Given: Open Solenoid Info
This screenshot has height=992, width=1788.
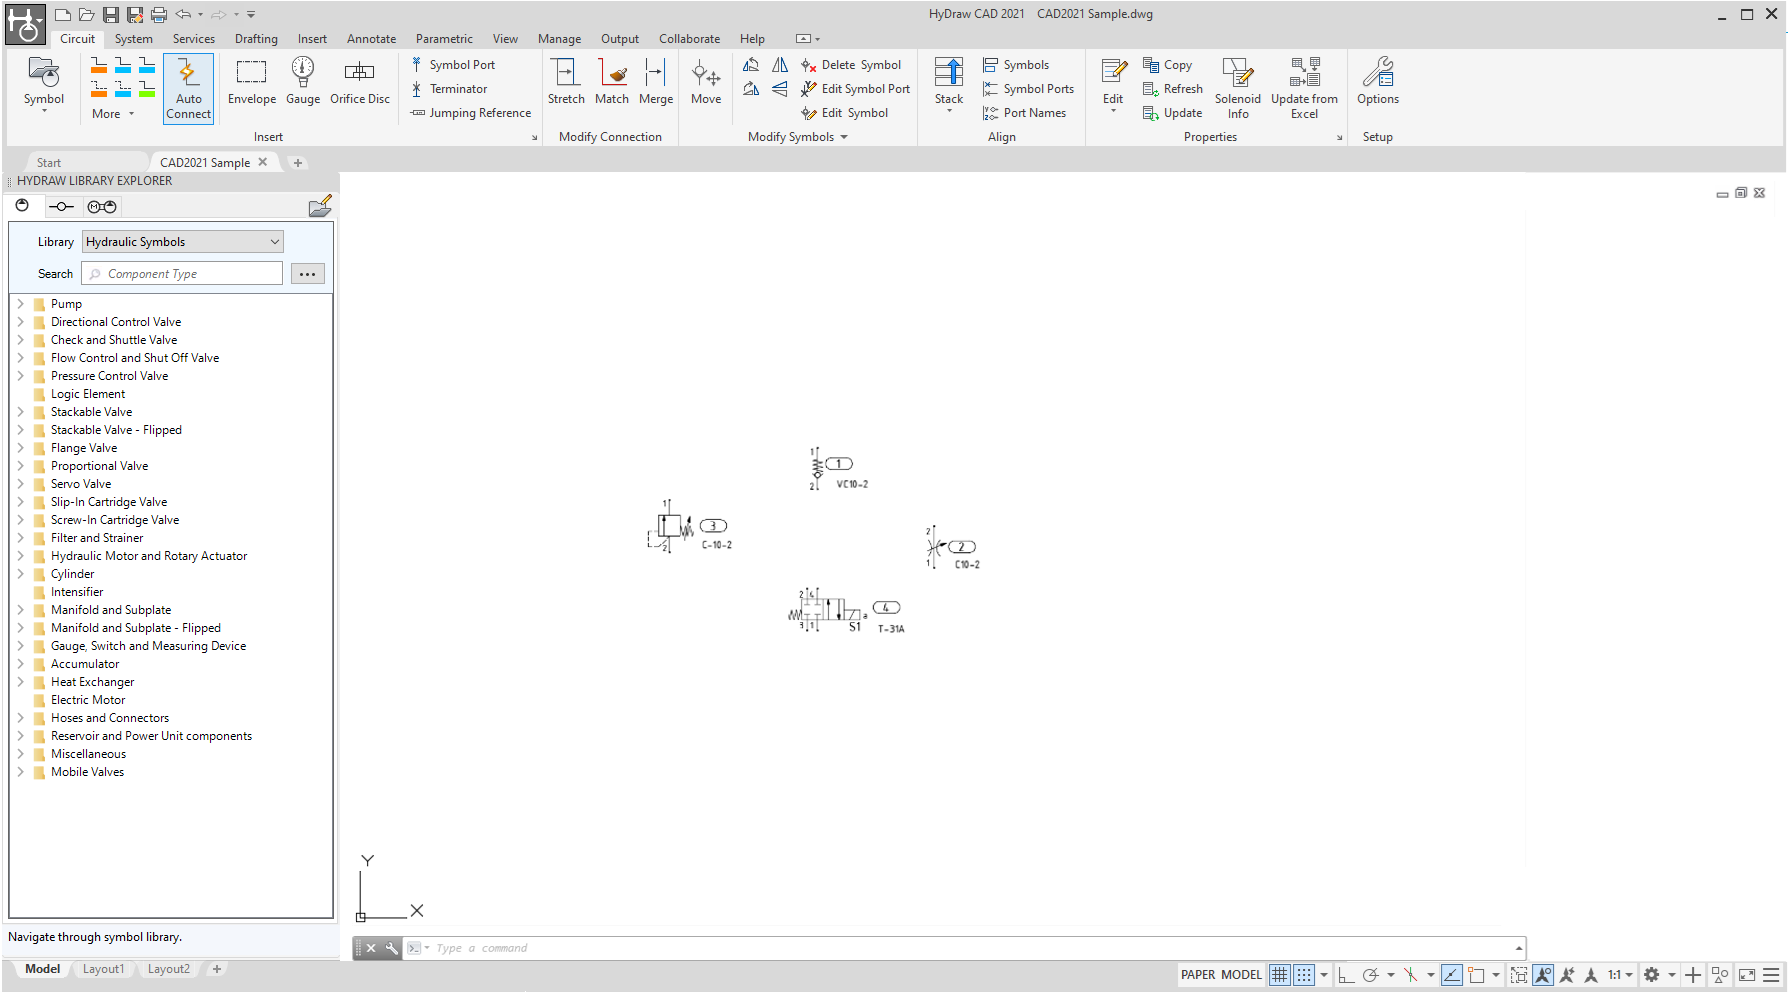Looking at the screenshot, I should click(1238, 88).
